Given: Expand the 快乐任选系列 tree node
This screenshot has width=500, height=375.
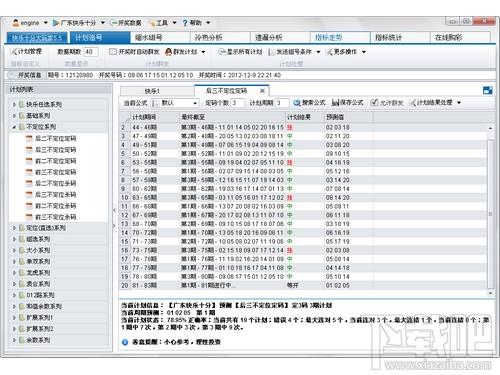Looking at the screenshot, I should click(14, 104).
